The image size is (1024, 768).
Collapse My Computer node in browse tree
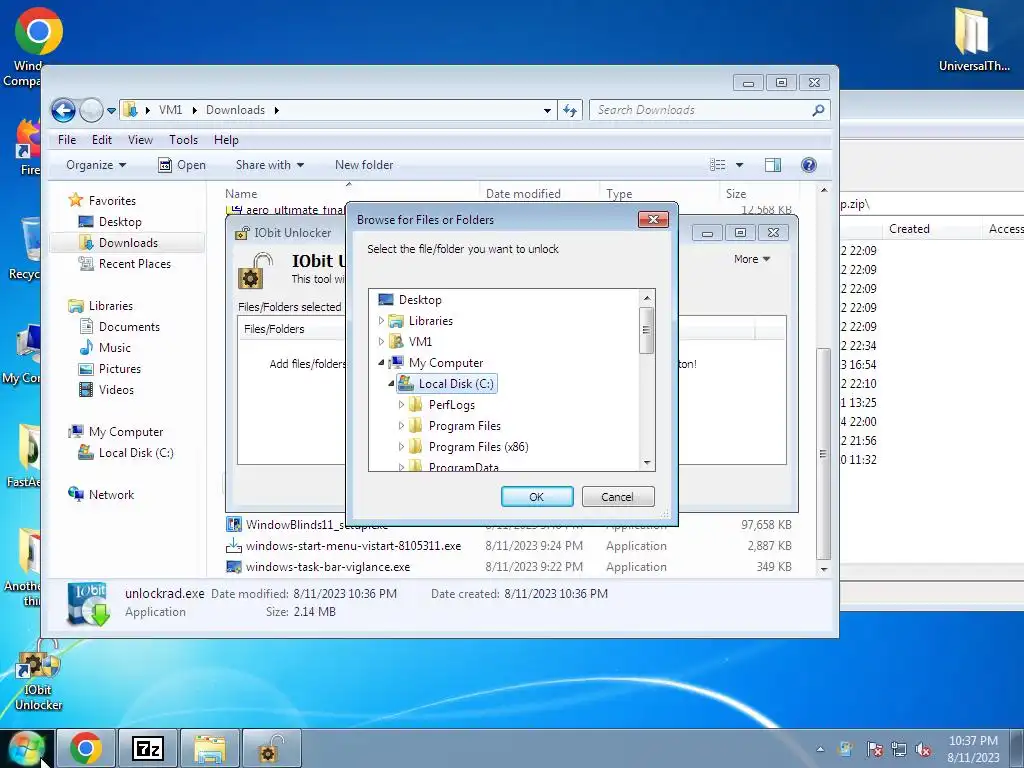click(x=381, y=362)
